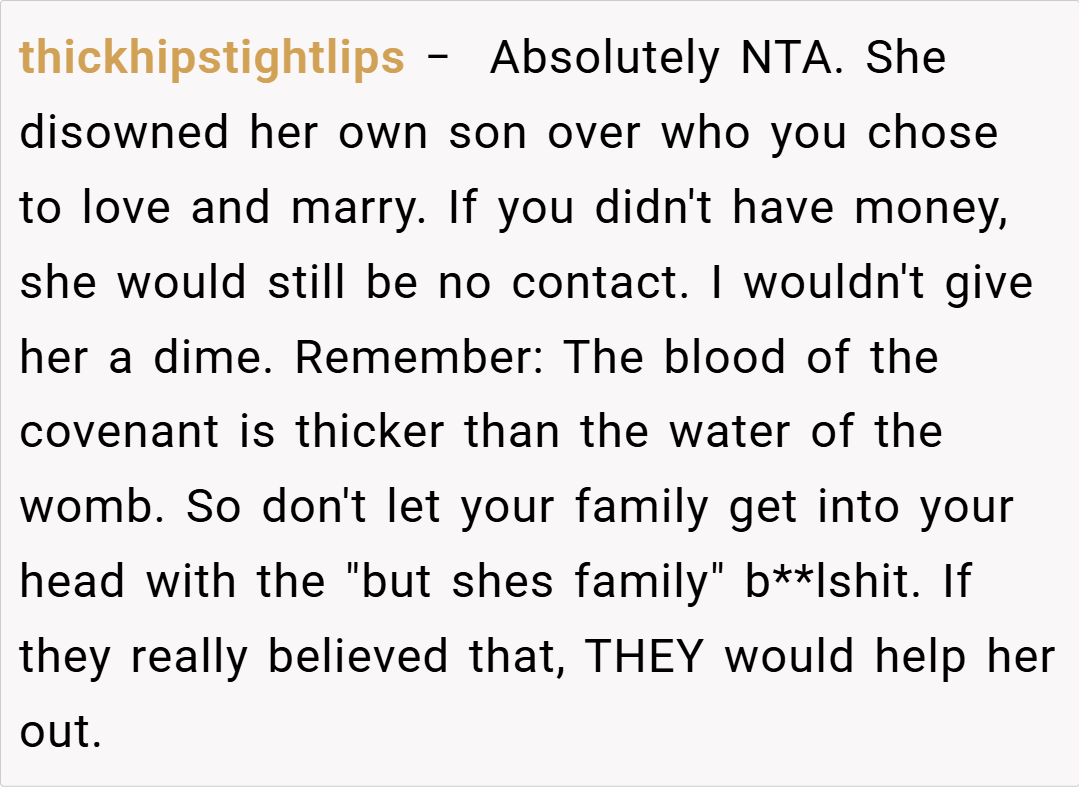Viewport: 1079px width, 787px height.
Task: Click the capitalized word "THEY"
Action: click(646, 658)
